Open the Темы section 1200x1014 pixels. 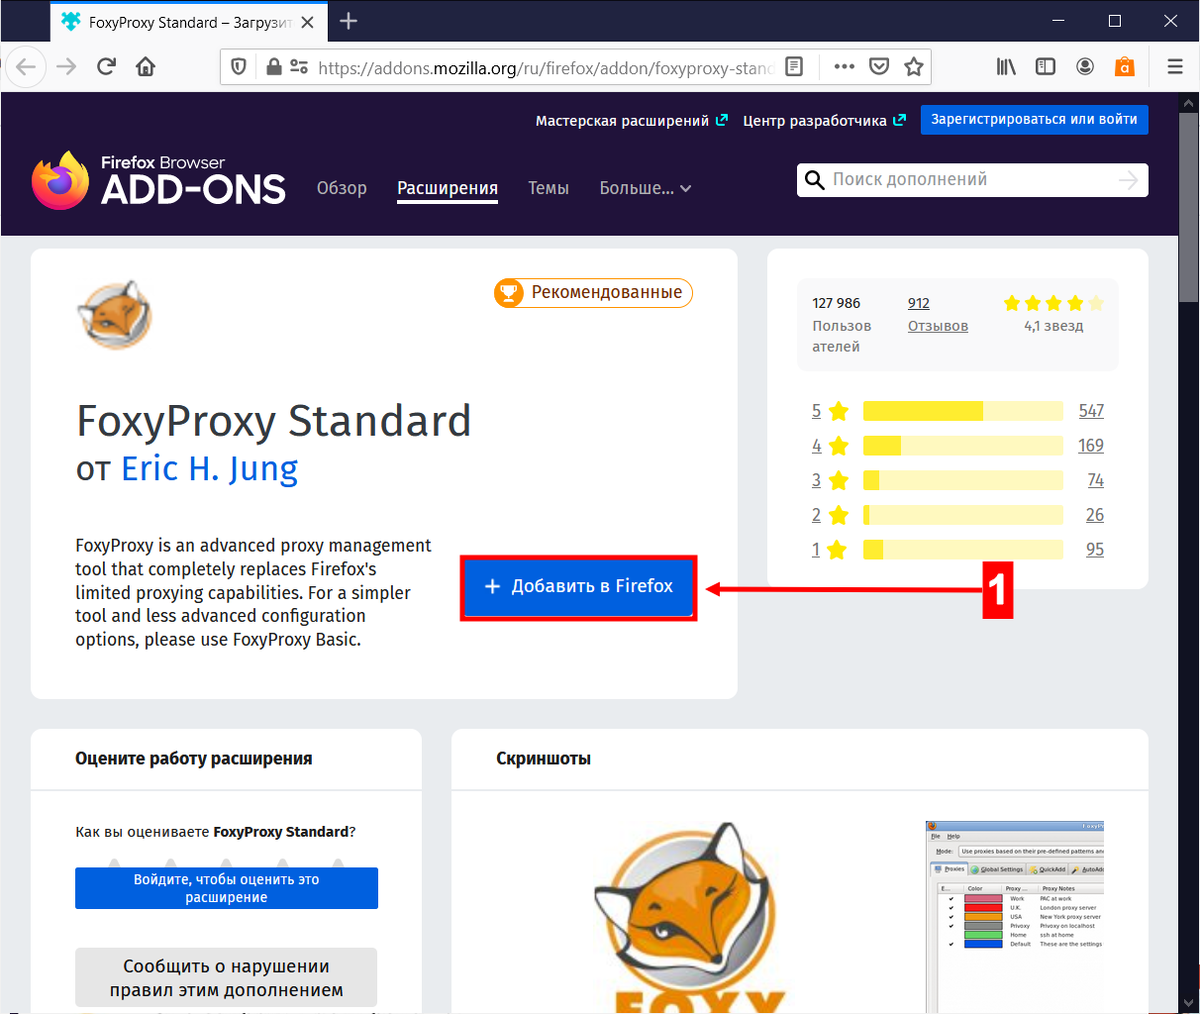point(548,188)
